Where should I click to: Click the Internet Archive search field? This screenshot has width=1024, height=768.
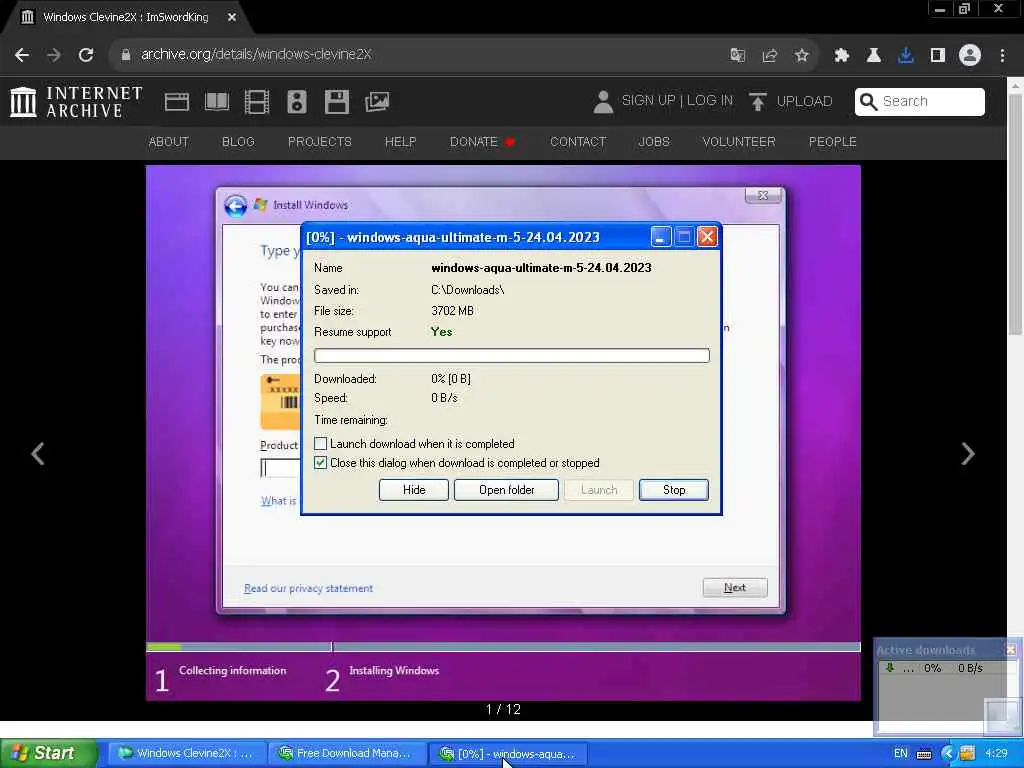point(920,101)
